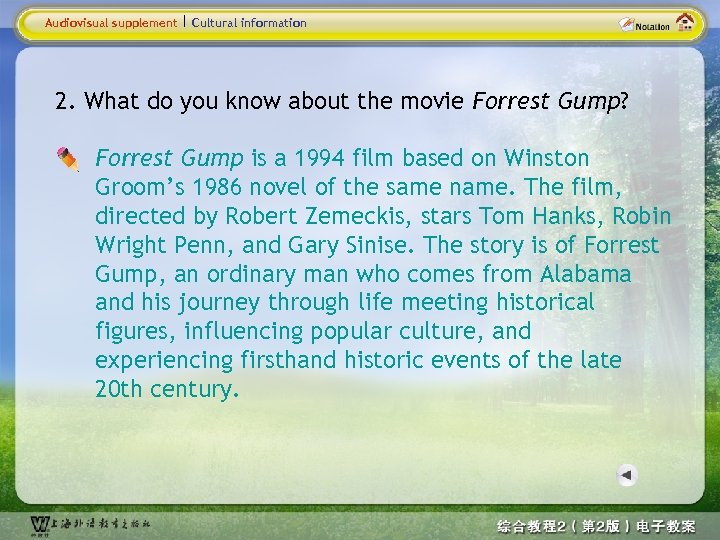The image size is (720, 540).
Task: Click the text '20th century.'
Action: tap(167, 389)
